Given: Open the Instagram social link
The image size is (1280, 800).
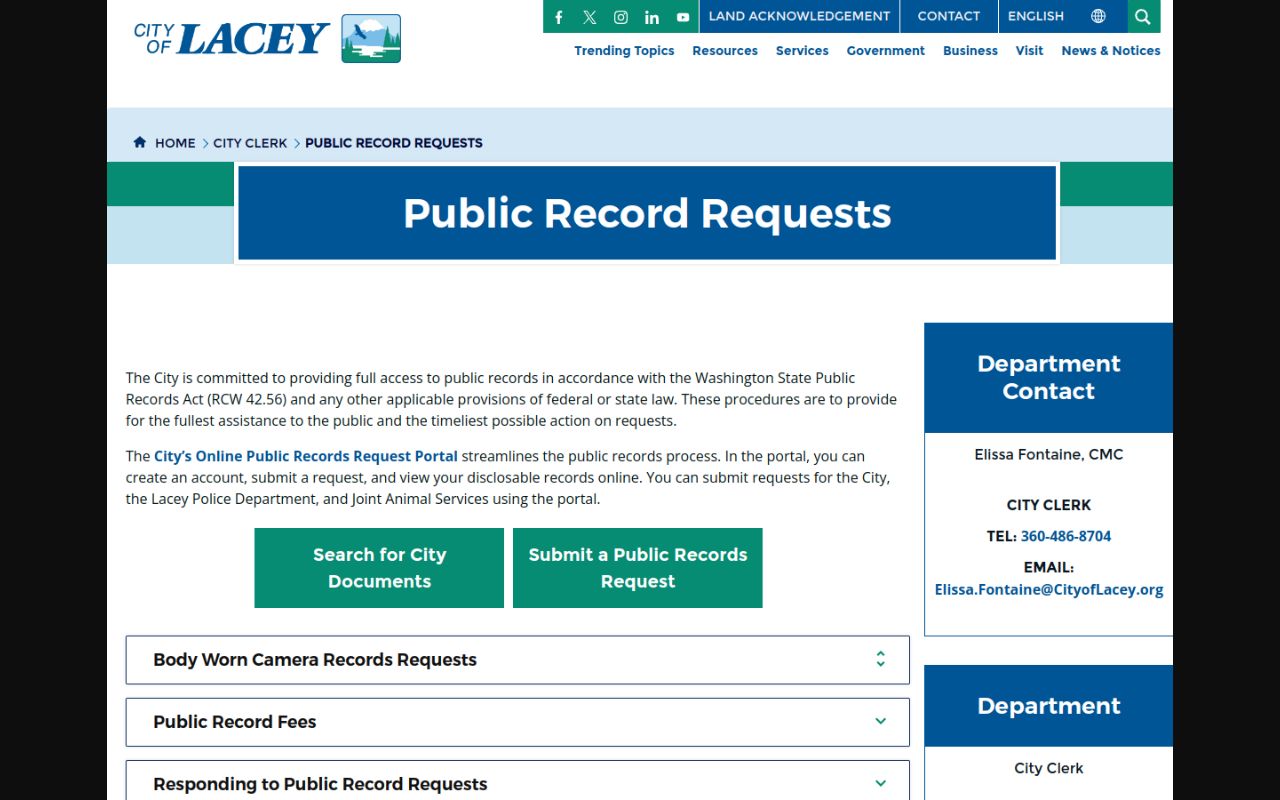Looking at the screenshot, I should pyautogui.click(x=621, y=17).
